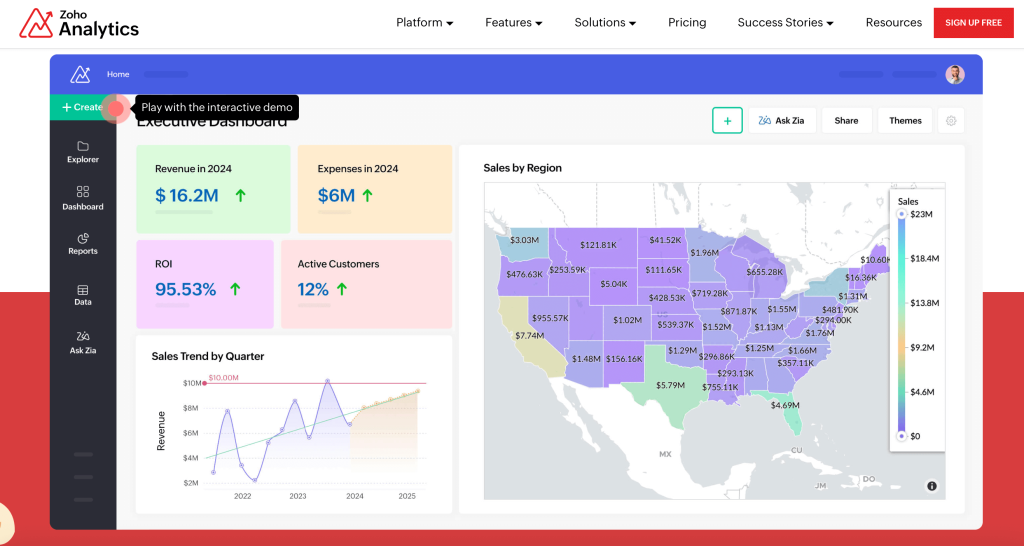This screenshot has width=1024, height=546.
Task: Click the green-outlined plus add button
Action: point(727,121)
